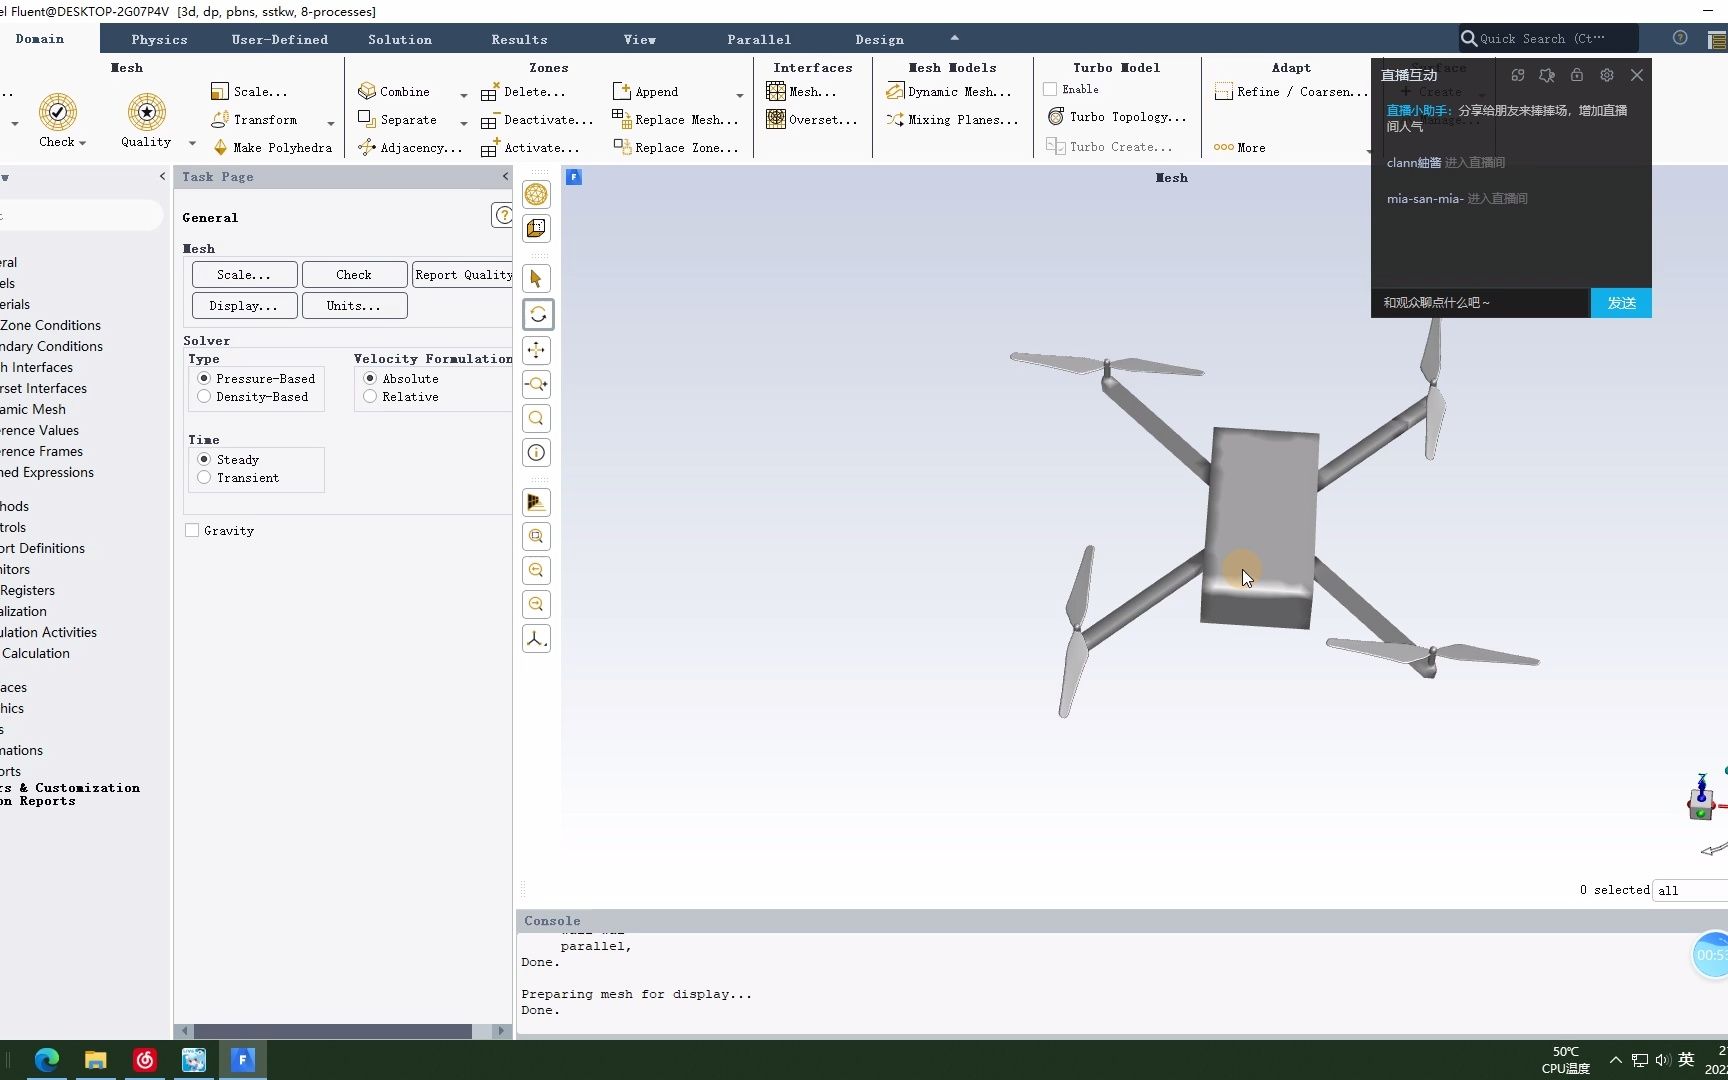Click the probe information tool icon

[x=537, y=453]
